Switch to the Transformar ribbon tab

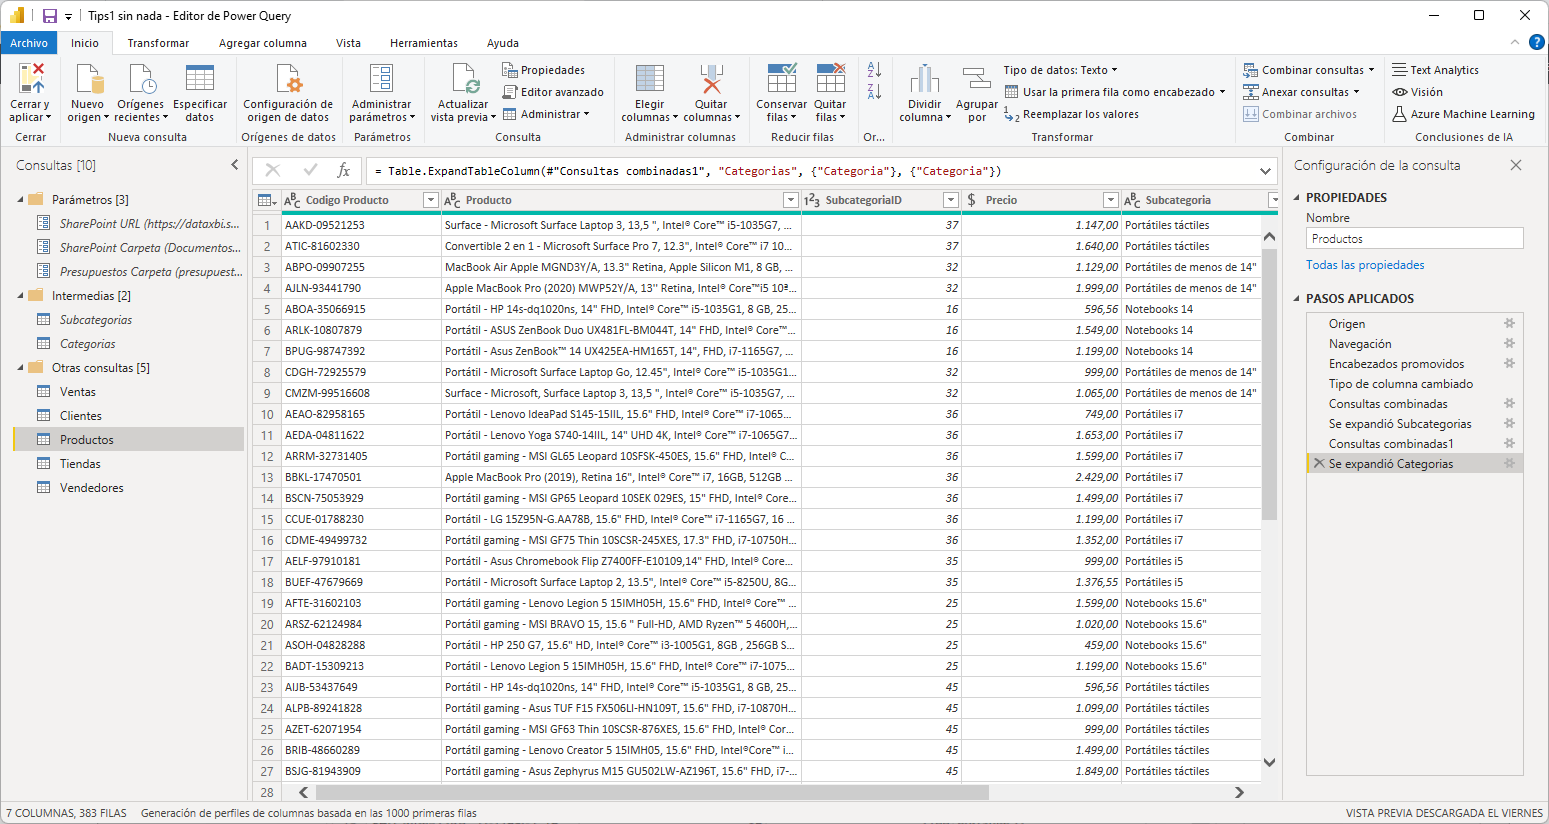[158, 43]
